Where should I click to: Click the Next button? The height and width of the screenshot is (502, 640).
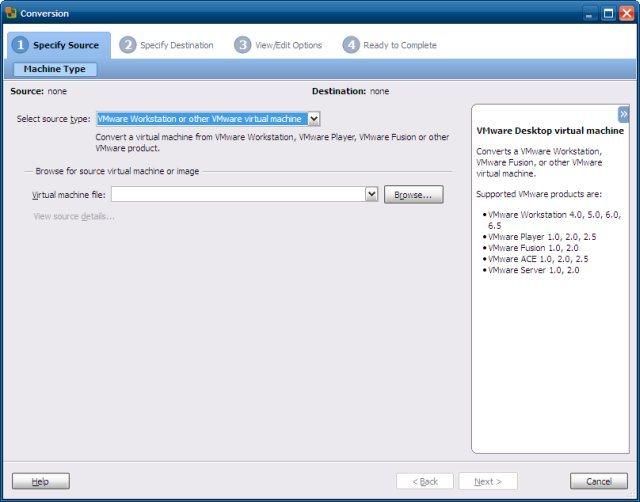(x=488, y=482)
